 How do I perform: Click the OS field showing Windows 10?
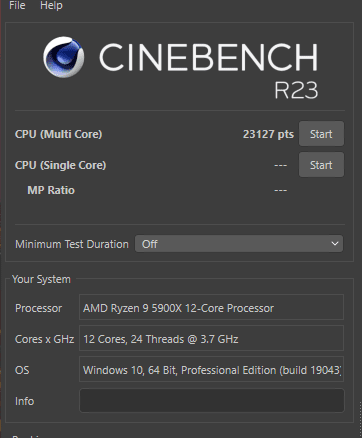point(211,369)
